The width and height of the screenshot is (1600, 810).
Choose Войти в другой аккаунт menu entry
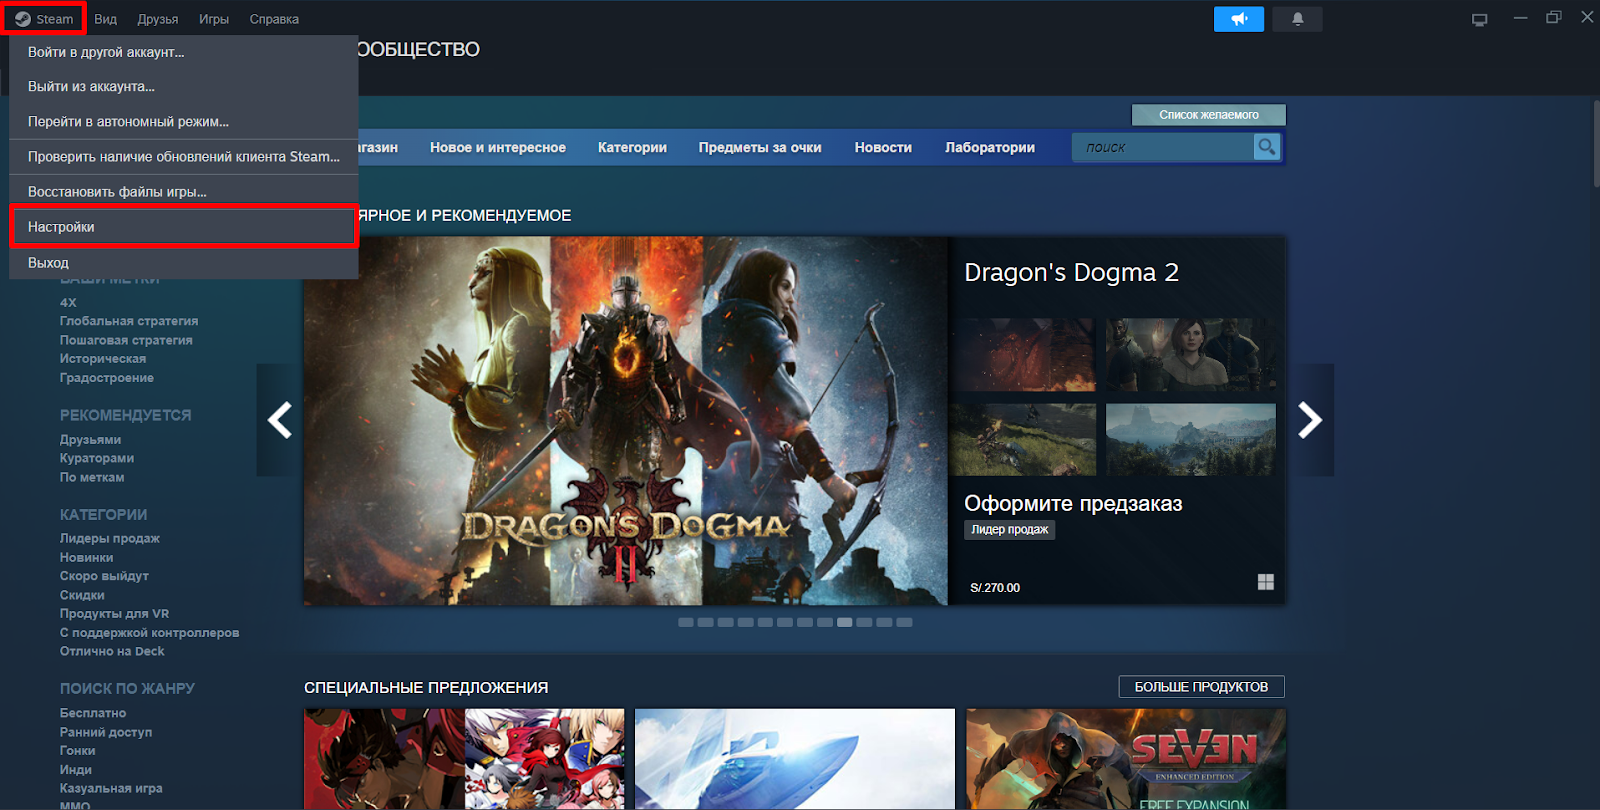(106, 52)
